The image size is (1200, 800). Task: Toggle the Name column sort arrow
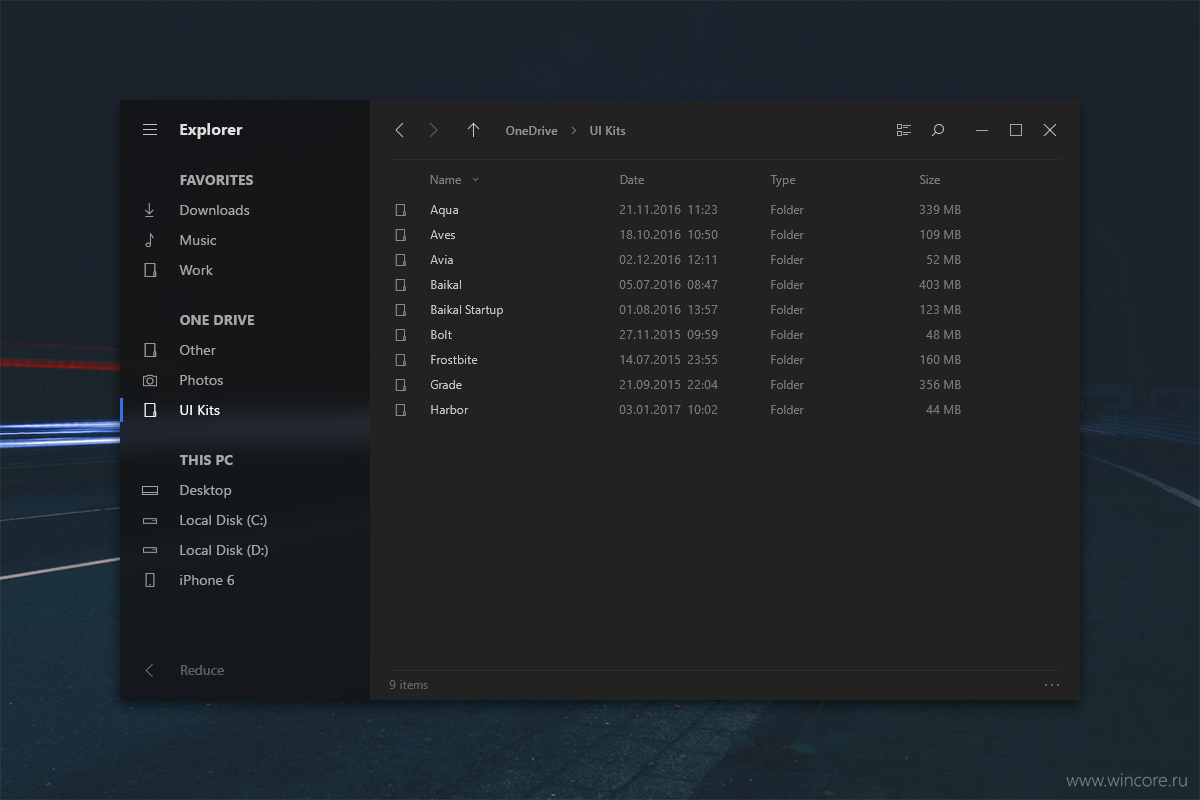click(475, 180)
